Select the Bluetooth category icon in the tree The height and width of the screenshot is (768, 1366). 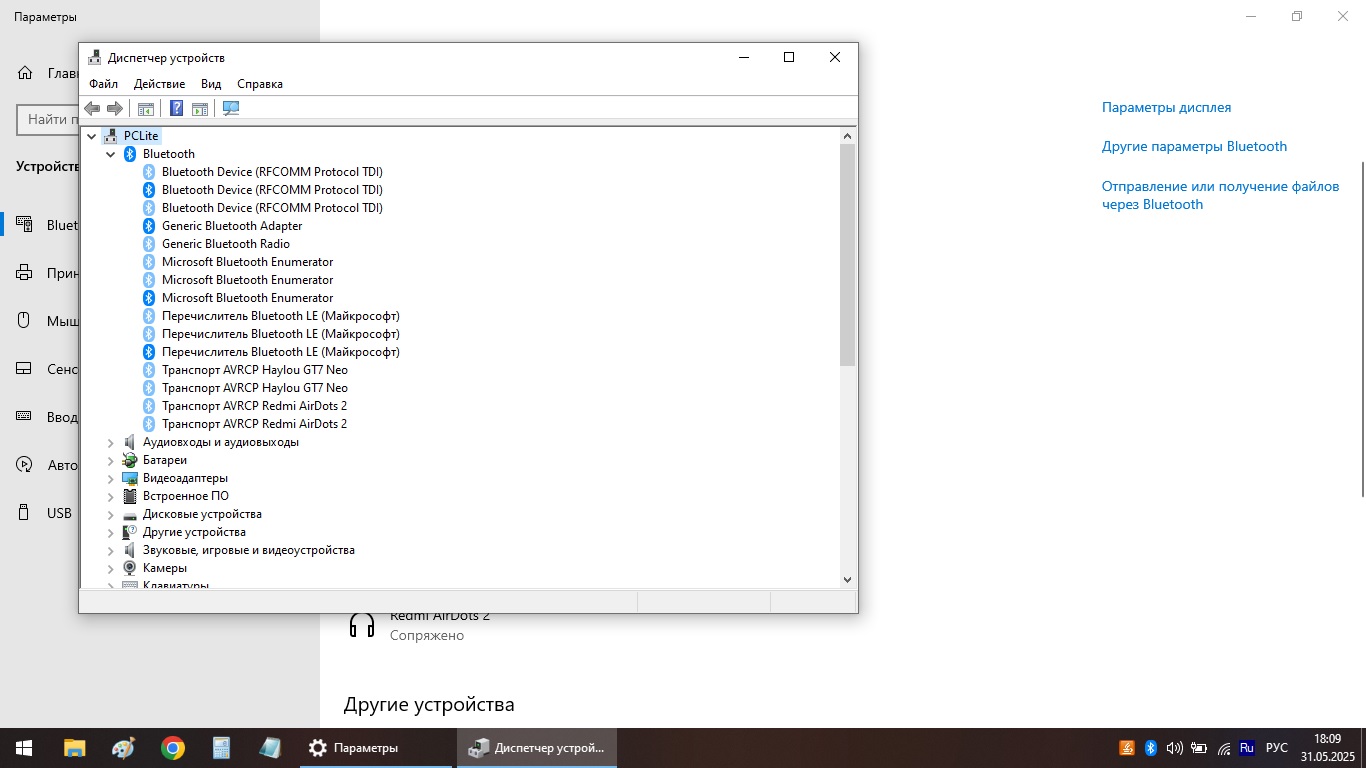[x=130, y=154]
